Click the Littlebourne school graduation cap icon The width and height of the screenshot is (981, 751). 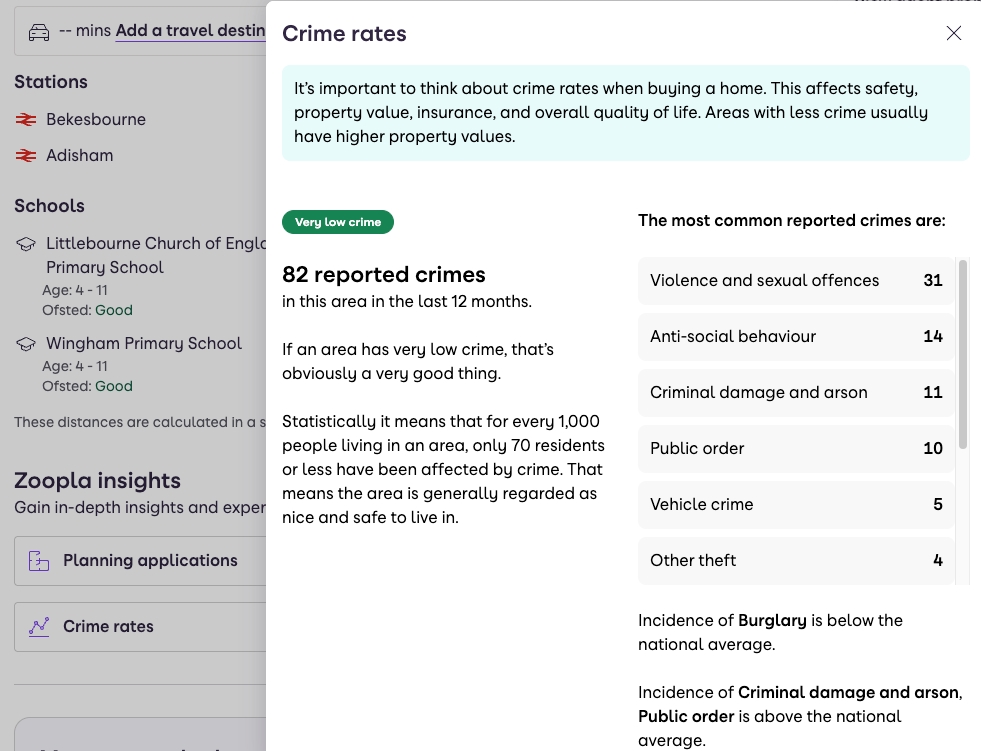point(26,245)
